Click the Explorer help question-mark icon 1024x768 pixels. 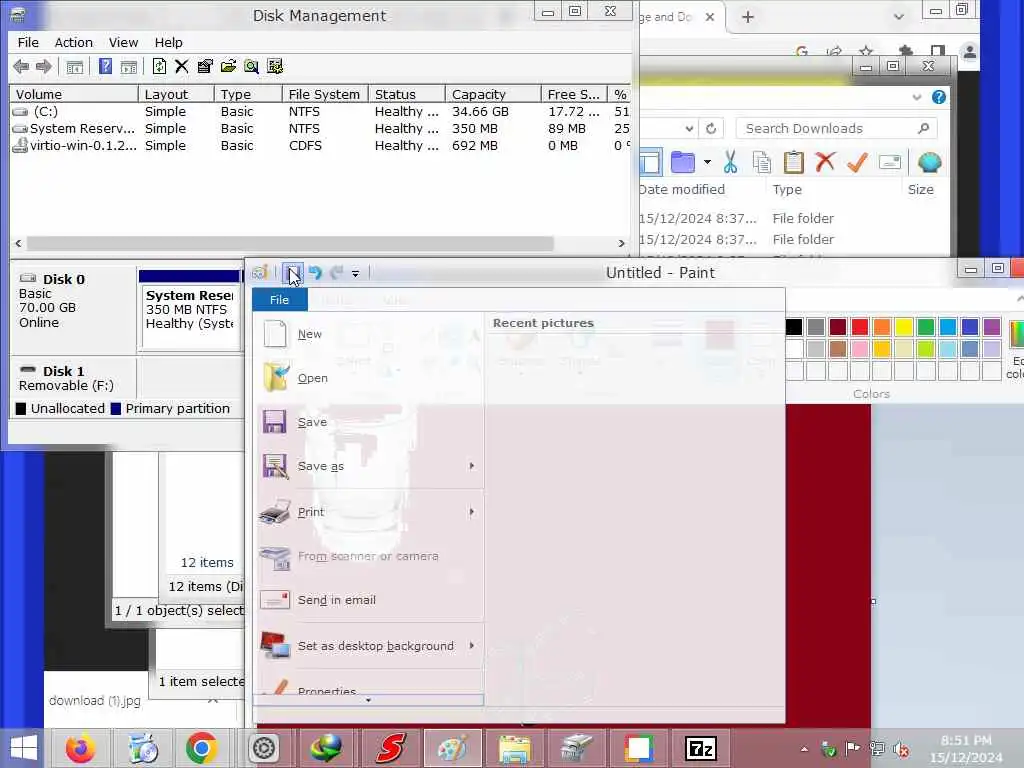938,97
